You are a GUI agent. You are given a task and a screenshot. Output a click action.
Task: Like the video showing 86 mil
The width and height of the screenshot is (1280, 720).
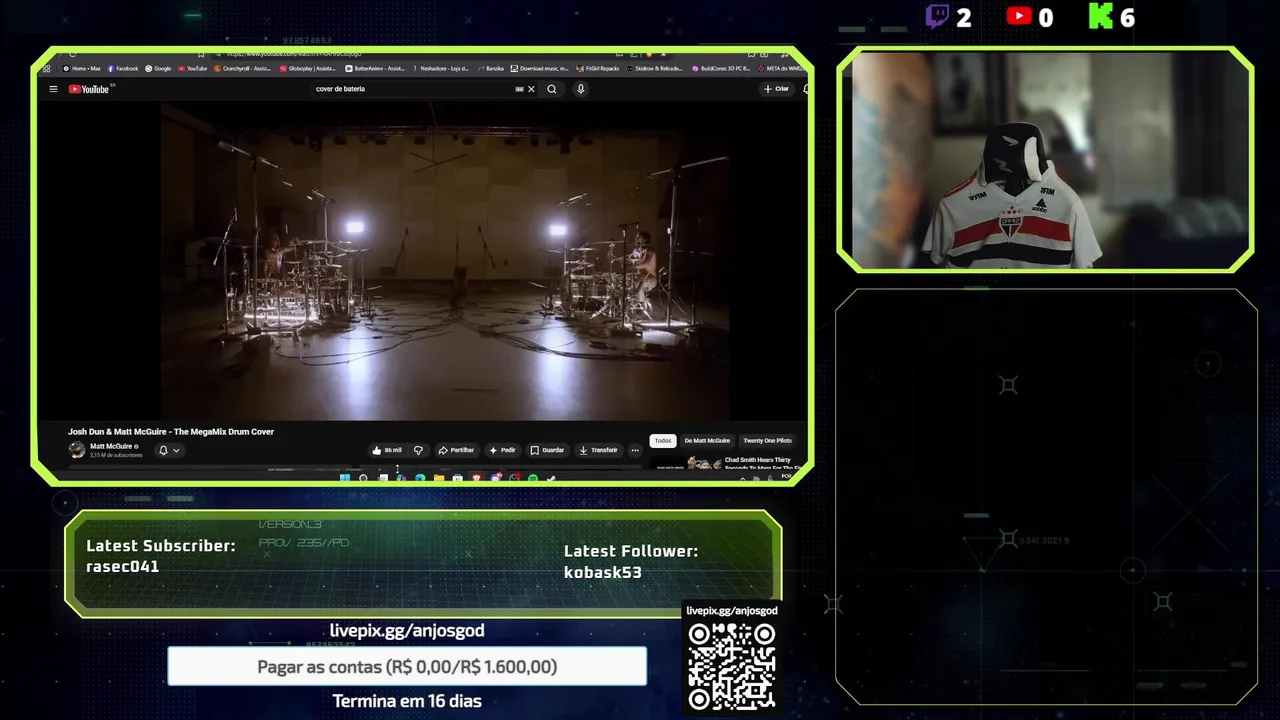(387, 450)
